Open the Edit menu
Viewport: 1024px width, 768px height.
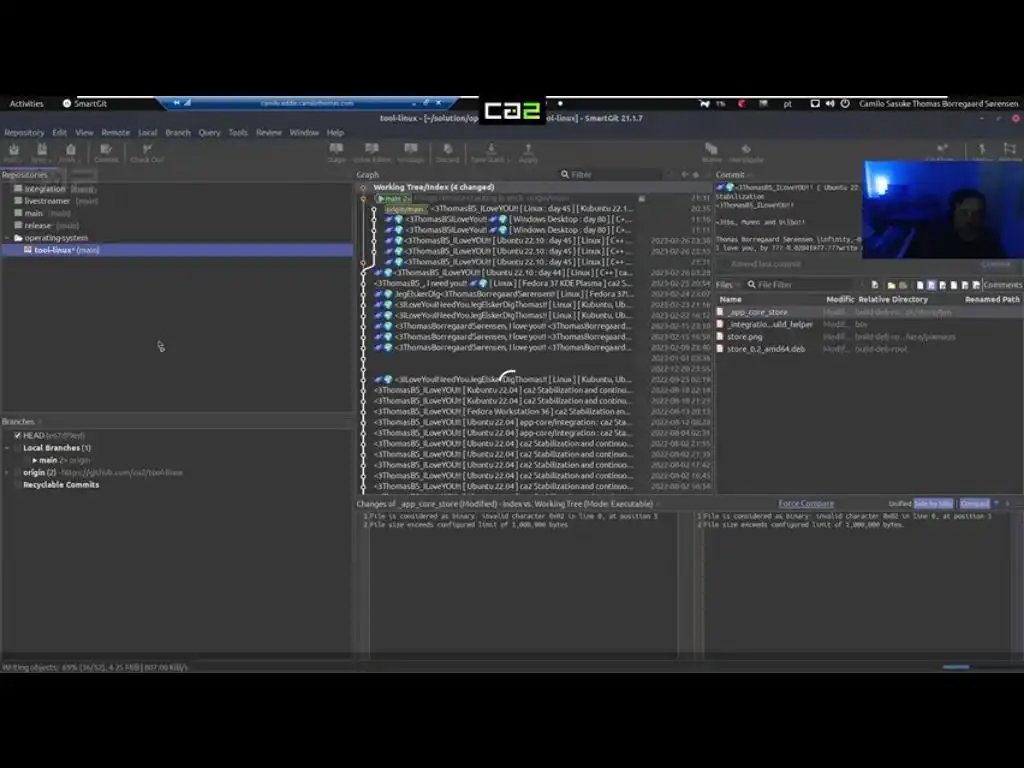(x=59, y=133)
